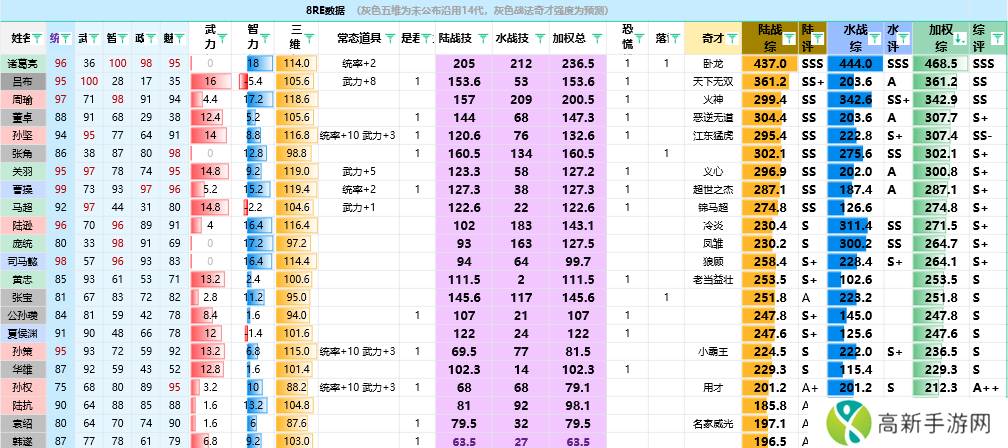1008x448 pixels.
Task: Expand the 常态道具 filter dropdown
Action: coord(390,39)
